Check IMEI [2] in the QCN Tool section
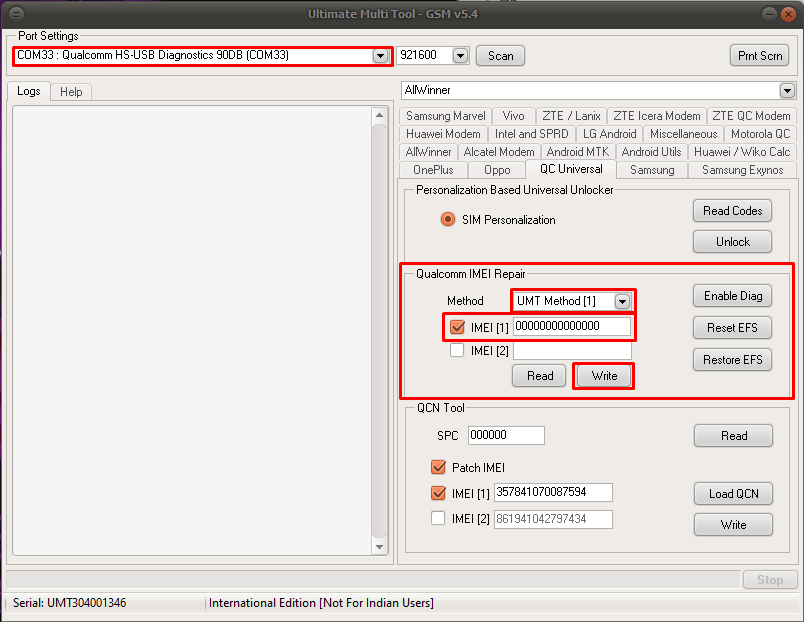 point(438,518)
